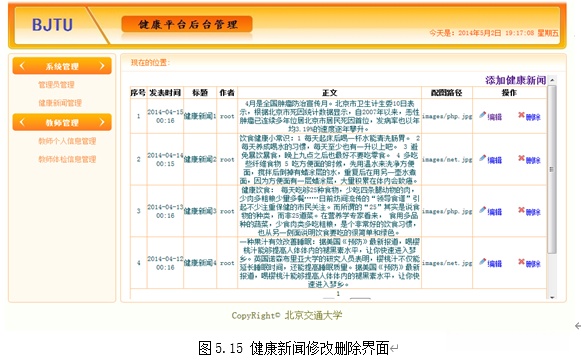Click the red X delete icon for 健康新闻4
This screenshot has height=360, width=581.
[521, 262]
